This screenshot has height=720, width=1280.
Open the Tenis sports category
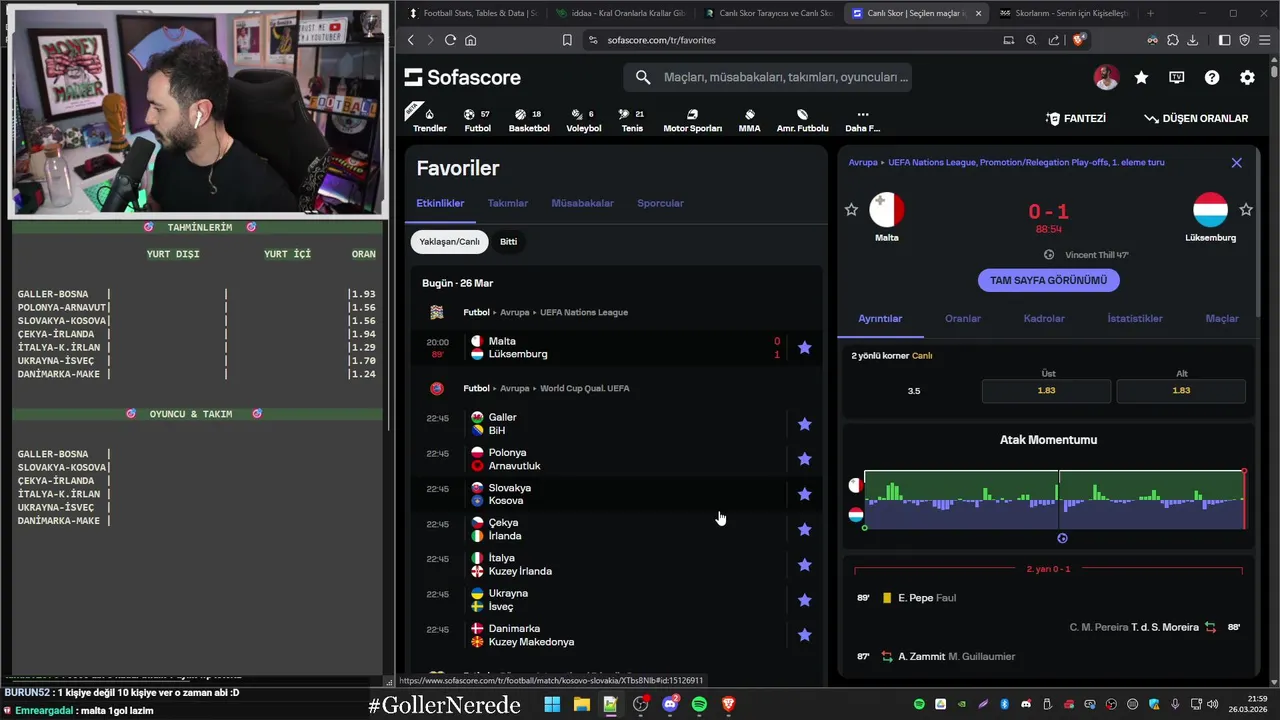[632, 120]
